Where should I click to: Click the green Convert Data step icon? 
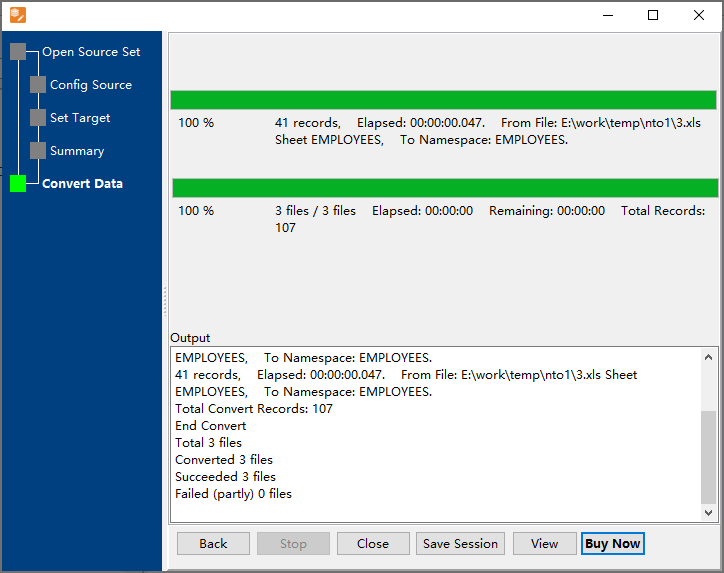(x=18, y=184)
